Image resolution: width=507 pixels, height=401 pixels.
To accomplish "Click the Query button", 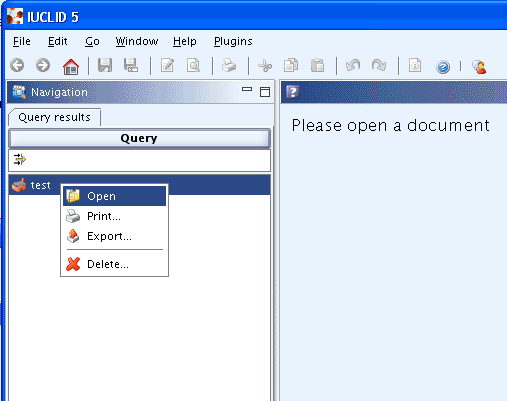I will pyautogui.click(x=139, y=138).
